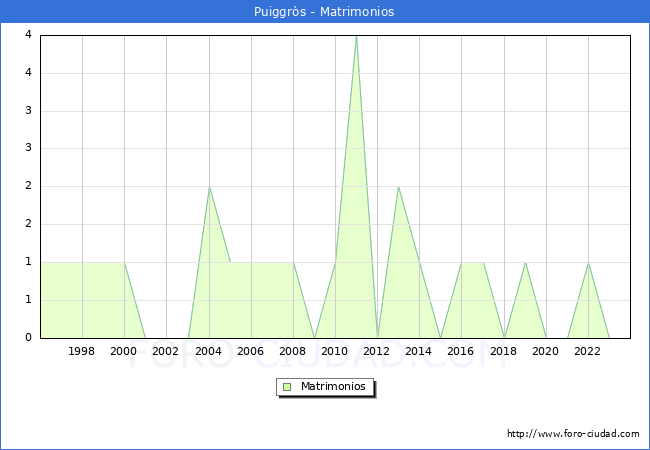
Task: Click the 2019 peak data point
Action: pos(525,263)
